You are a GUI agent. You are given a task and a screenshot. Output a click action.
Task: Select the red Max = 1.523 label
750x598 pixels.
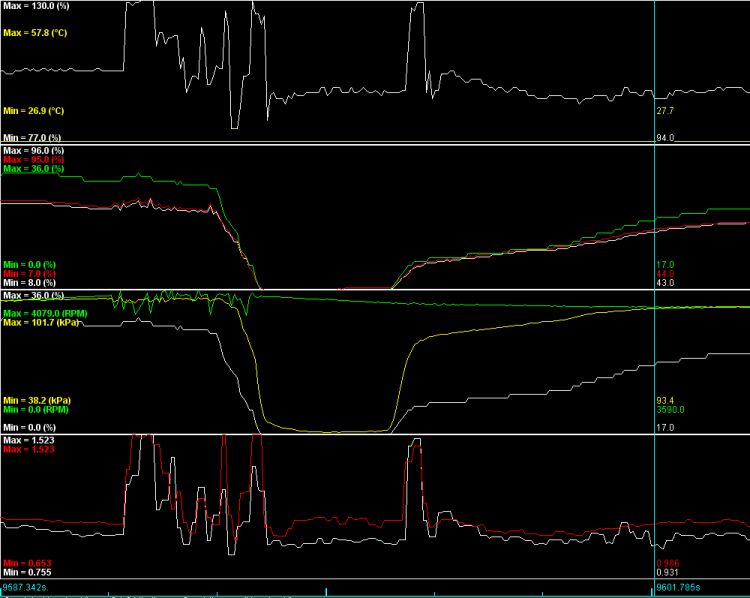[27, 450]
